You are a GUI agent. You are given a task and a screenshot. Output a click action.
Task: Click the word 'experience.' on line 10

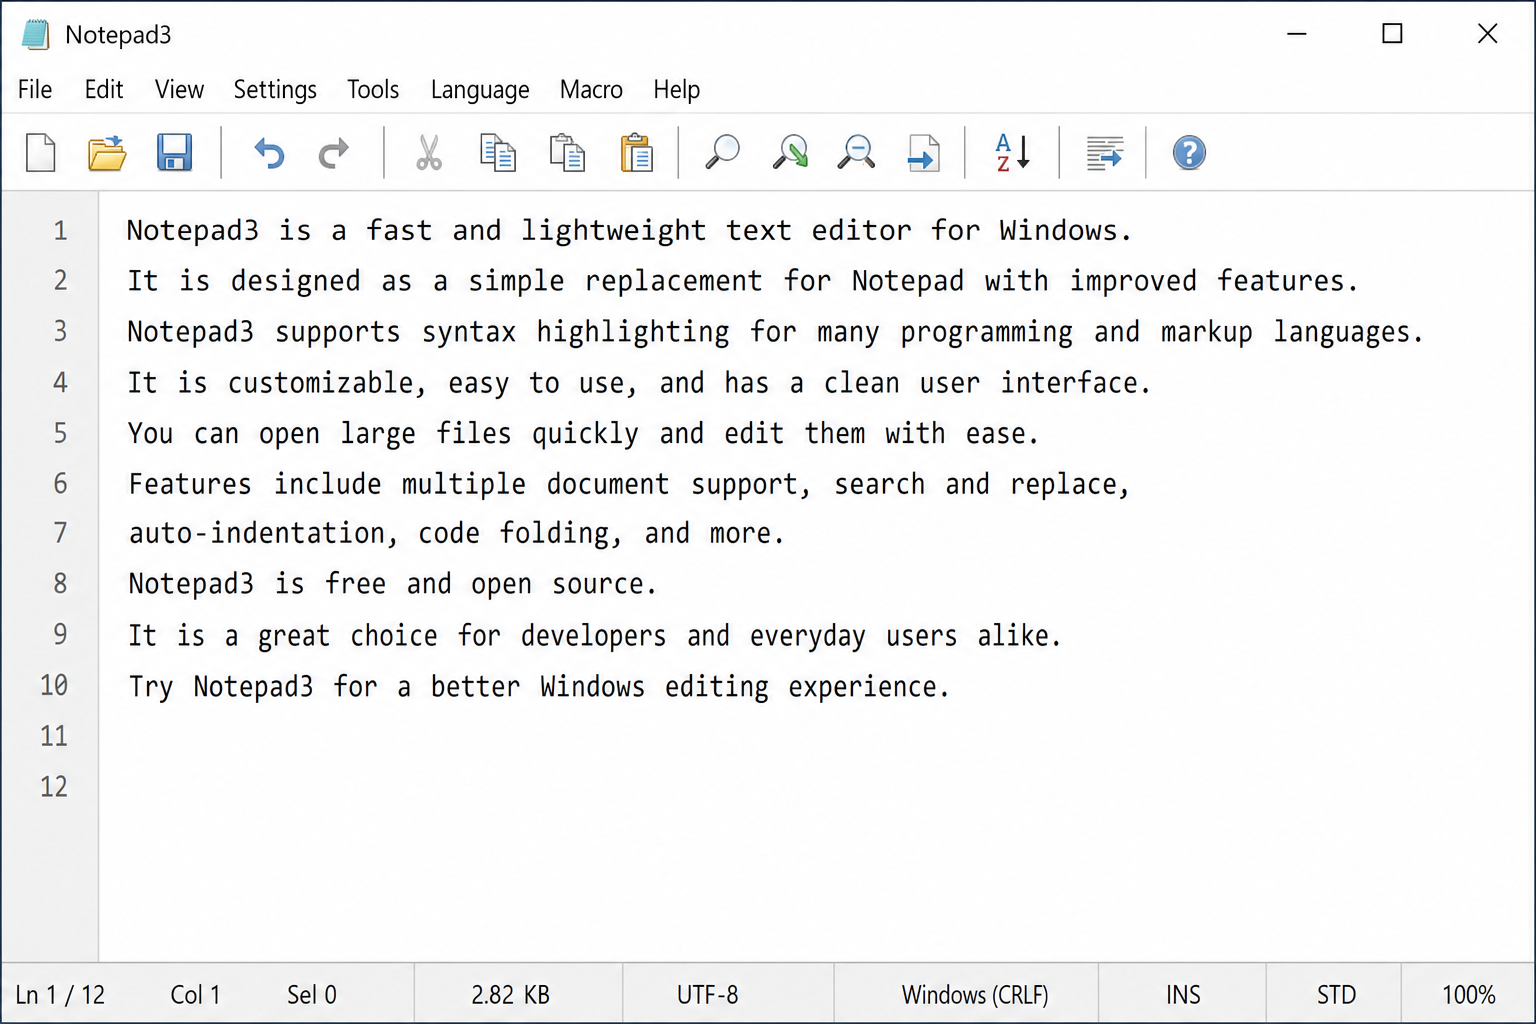868,688
